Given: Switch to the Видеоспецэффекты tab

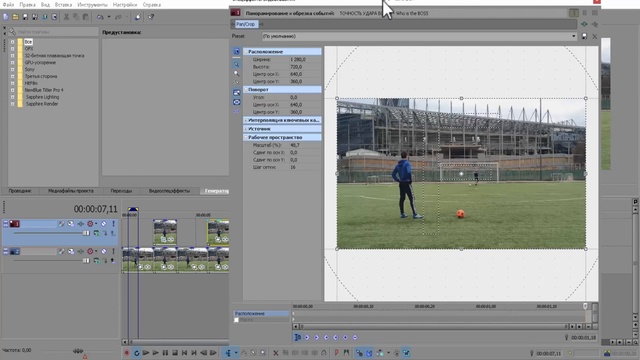Looking at the screenshot, I should coord(169,191).
